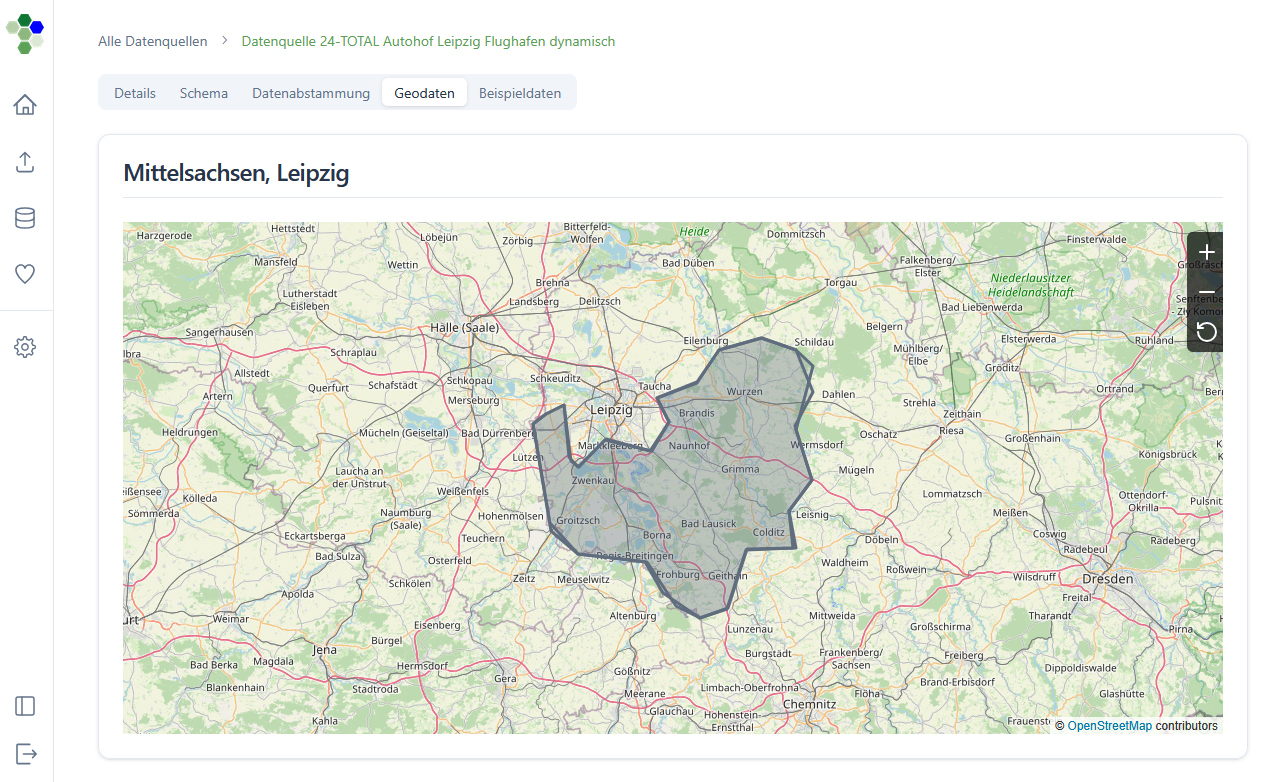Screen dimensions: 1281x782
Task: Open favorites heart icon
Action: pyautogui.click(x=25, y=274)
